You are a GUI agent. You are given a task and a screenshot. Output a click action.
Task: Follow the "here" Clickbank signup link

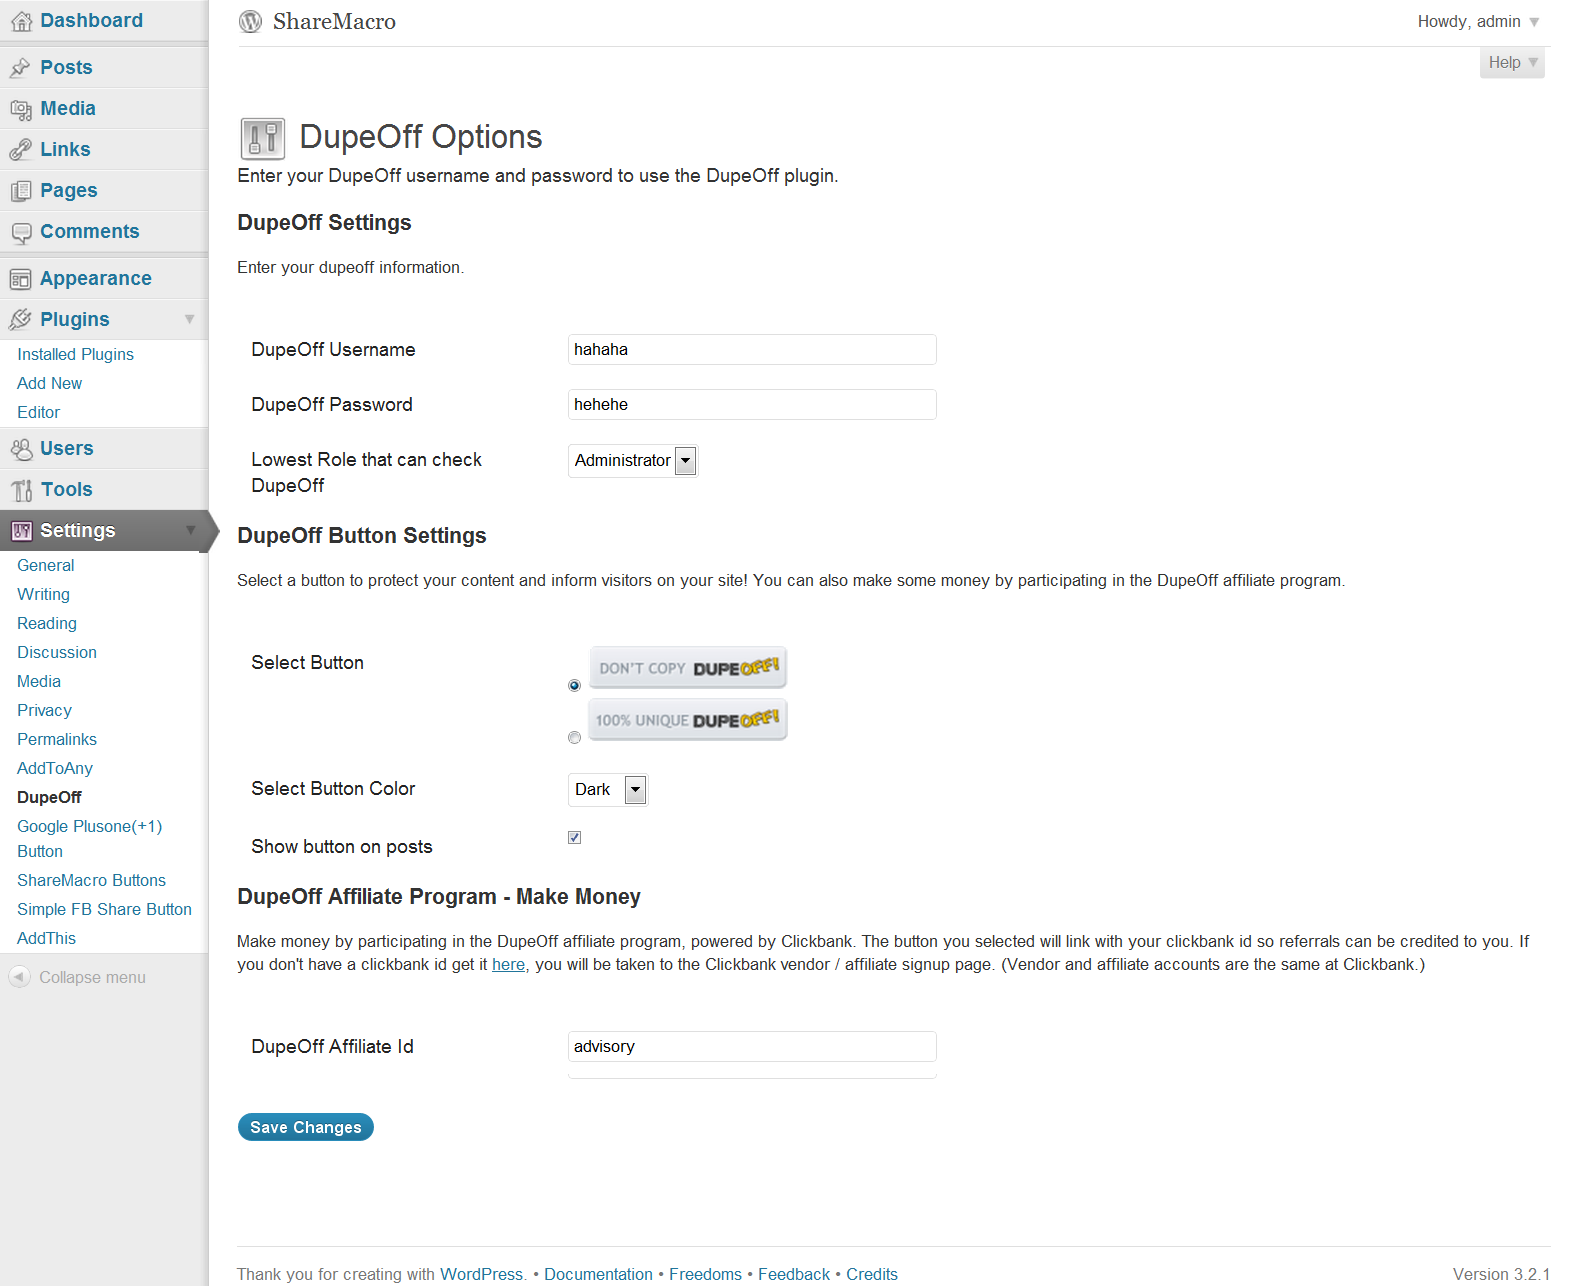[508, 964]
